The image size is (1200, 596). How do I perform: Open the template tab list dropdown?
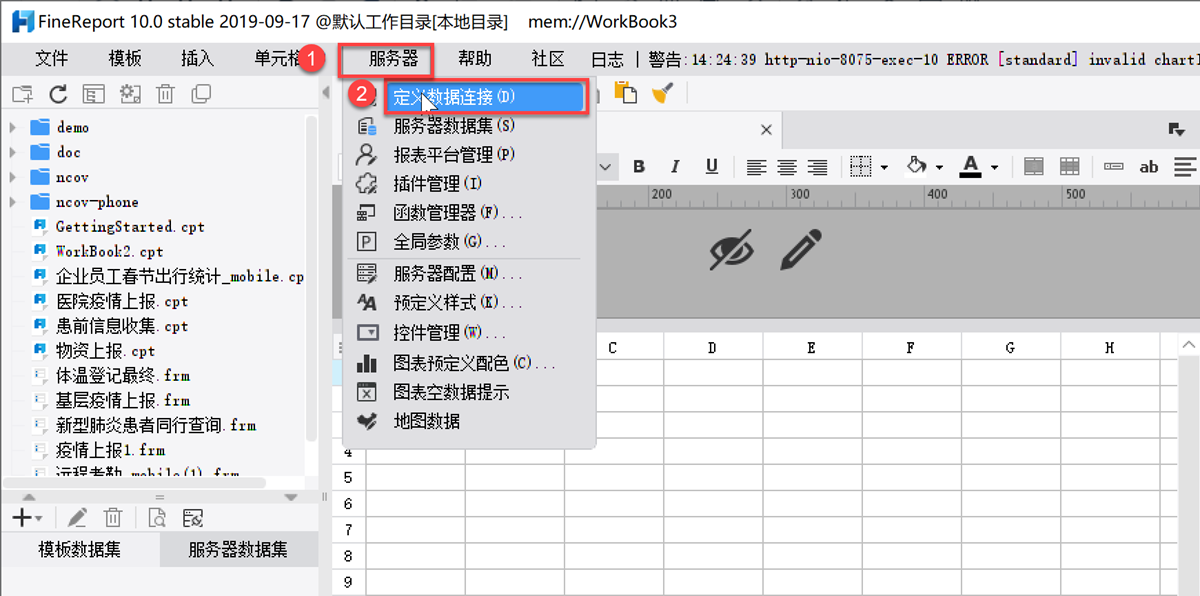tap(1176, 129)
